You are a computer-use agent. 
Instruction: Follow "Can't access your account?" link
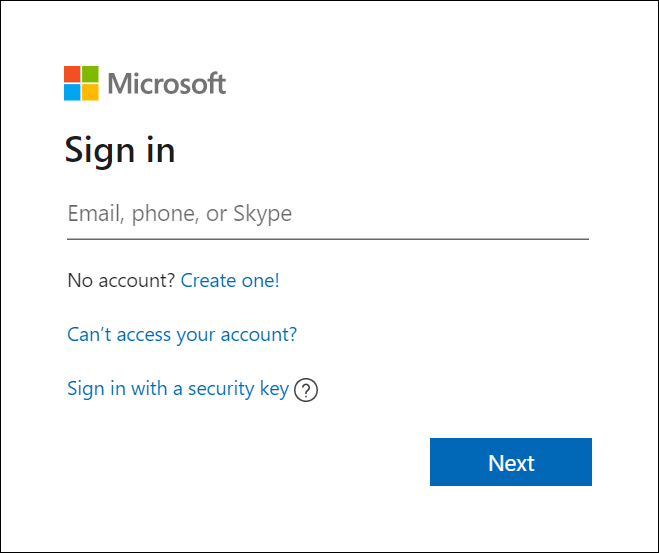coord(182,334)
